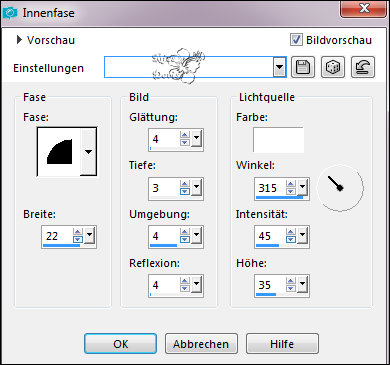Click the randomize parameters dice icon

333,67
